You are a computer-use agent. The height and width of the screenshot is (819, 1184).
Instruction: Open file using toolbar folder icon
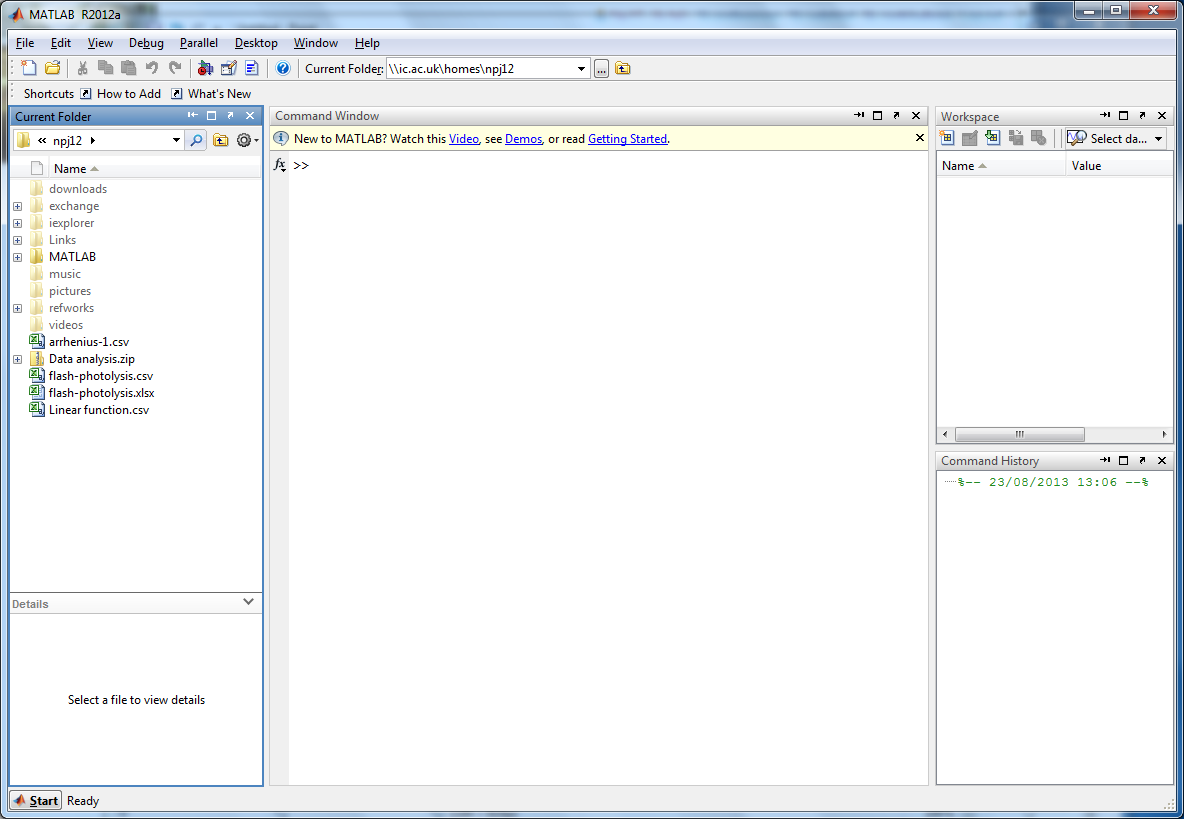[x=52, y=69]
